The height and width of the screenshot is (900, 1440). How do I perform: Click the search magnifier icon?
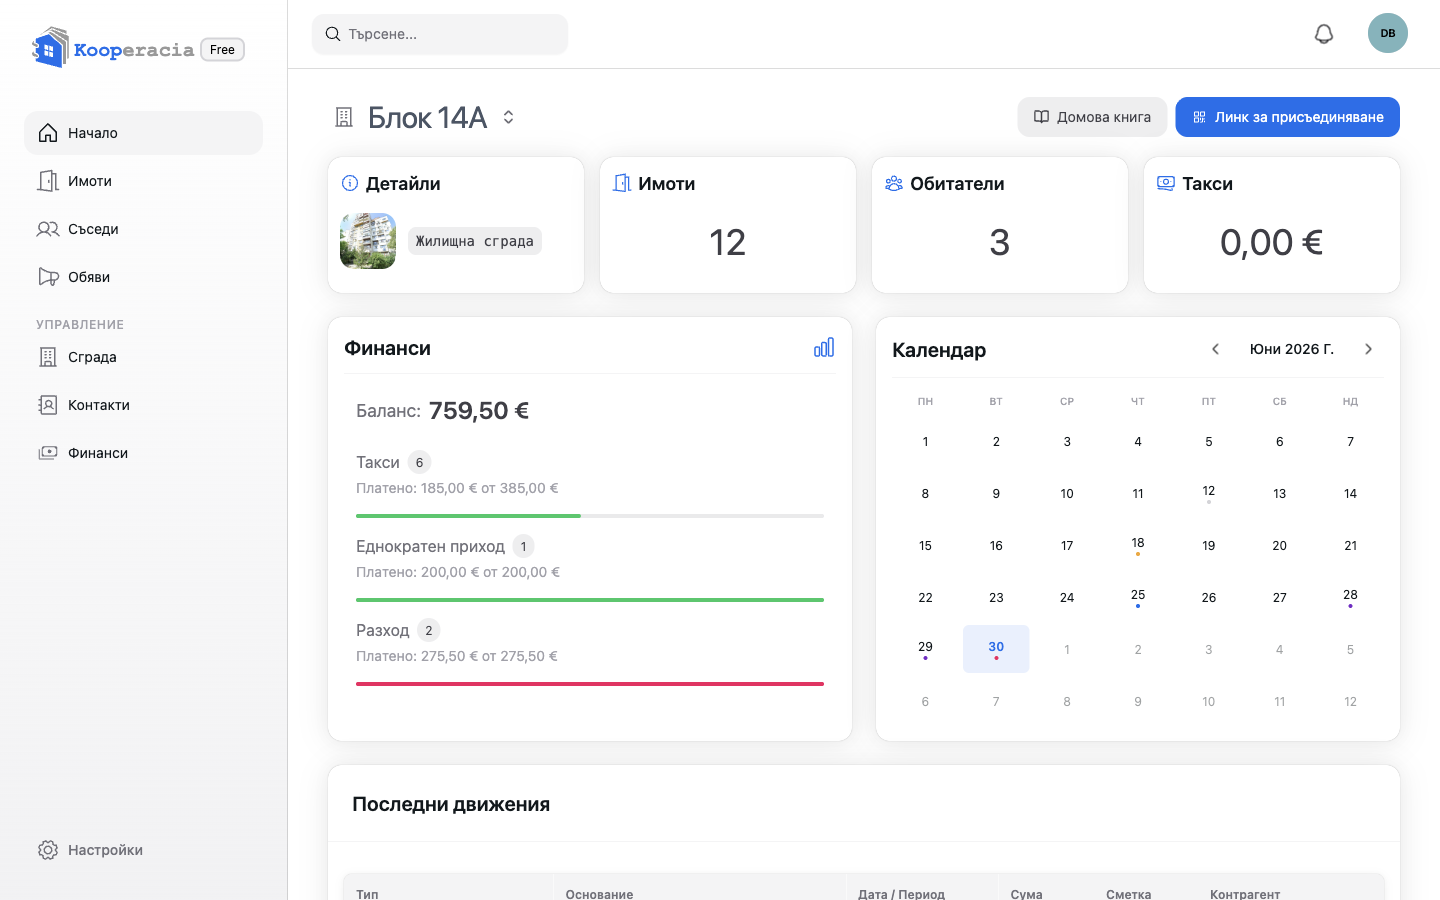pos(333,34)
